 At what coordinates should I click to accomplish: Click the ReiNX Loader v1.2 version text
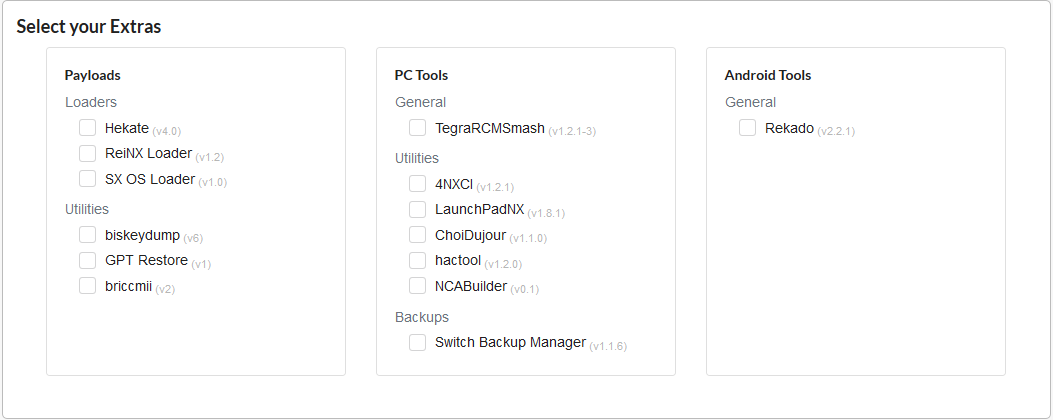pos(210,157)
